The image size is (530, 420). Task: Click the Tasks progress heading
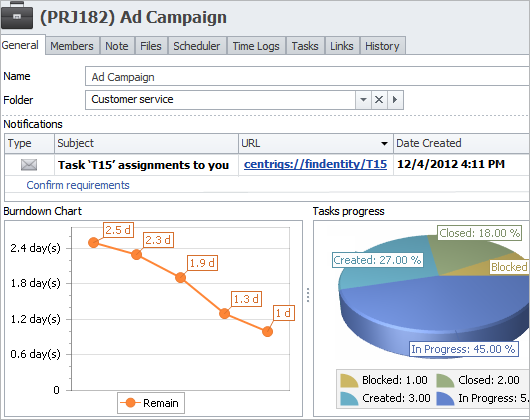[348, 212]
